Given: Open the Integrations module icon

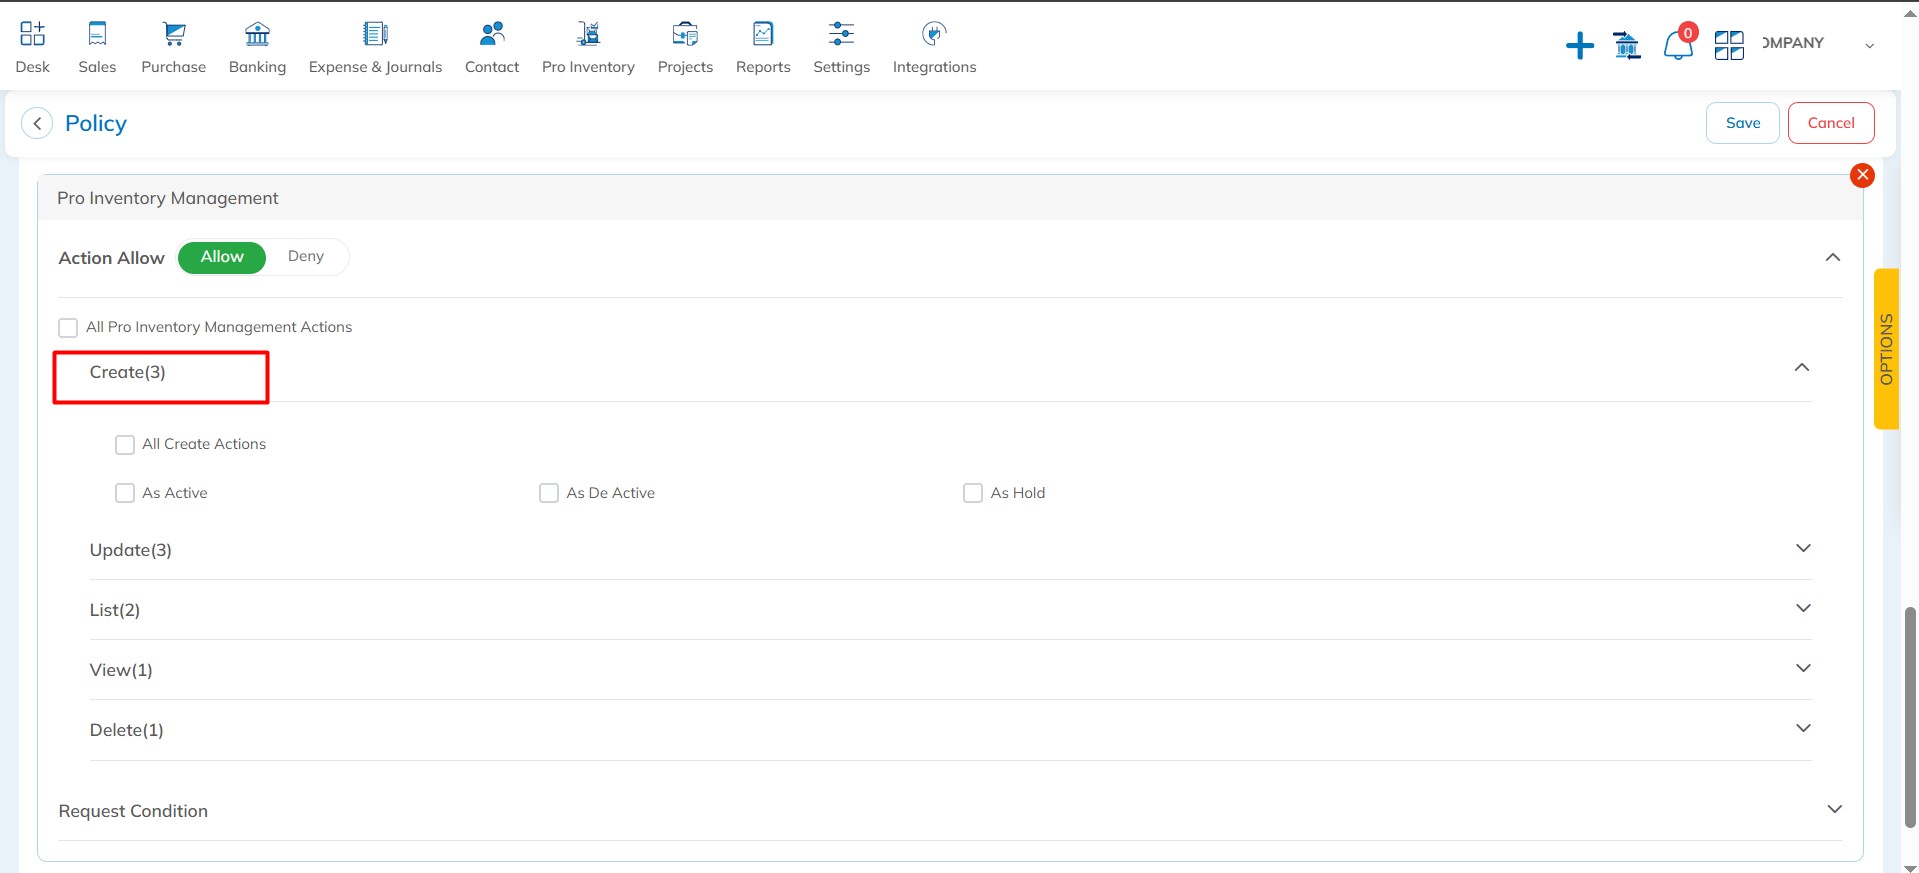Looking at the screenshot, I should [x=933, y=35].
